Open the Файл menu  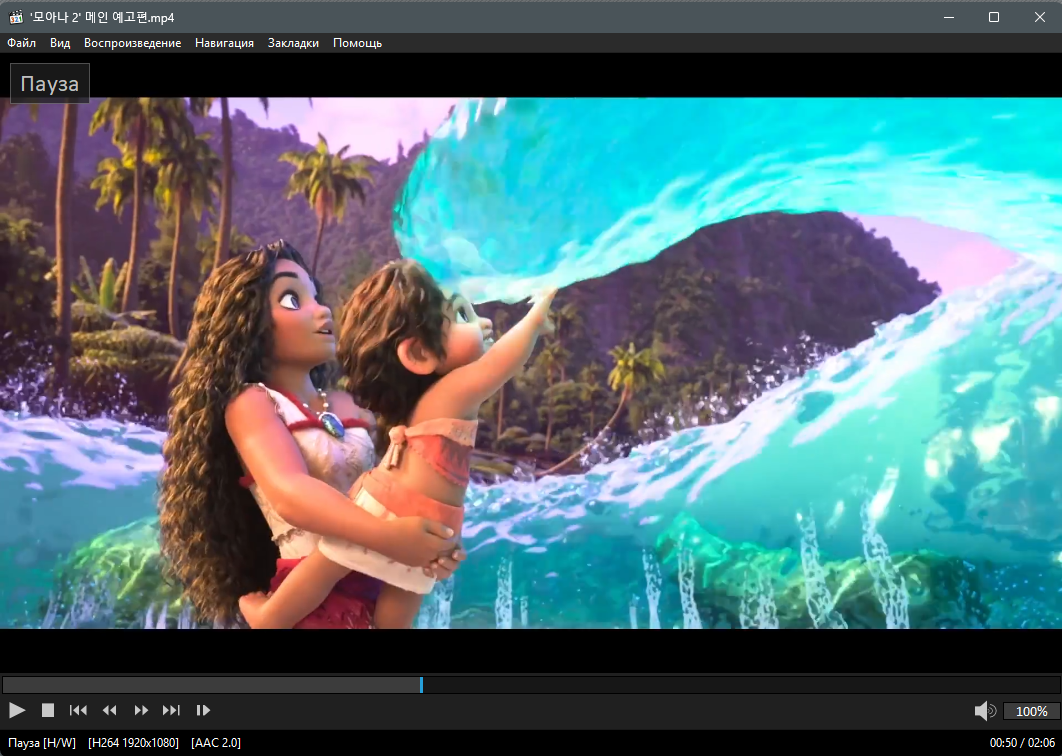coord(22,43)
